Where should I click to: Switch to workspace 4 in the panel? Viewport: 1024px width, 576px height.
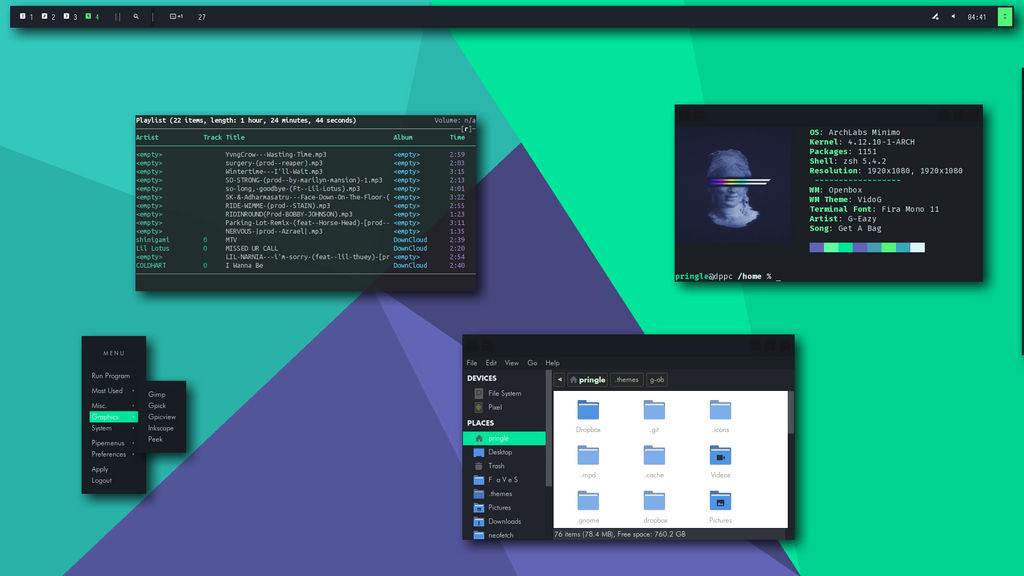tap(92, 16)
